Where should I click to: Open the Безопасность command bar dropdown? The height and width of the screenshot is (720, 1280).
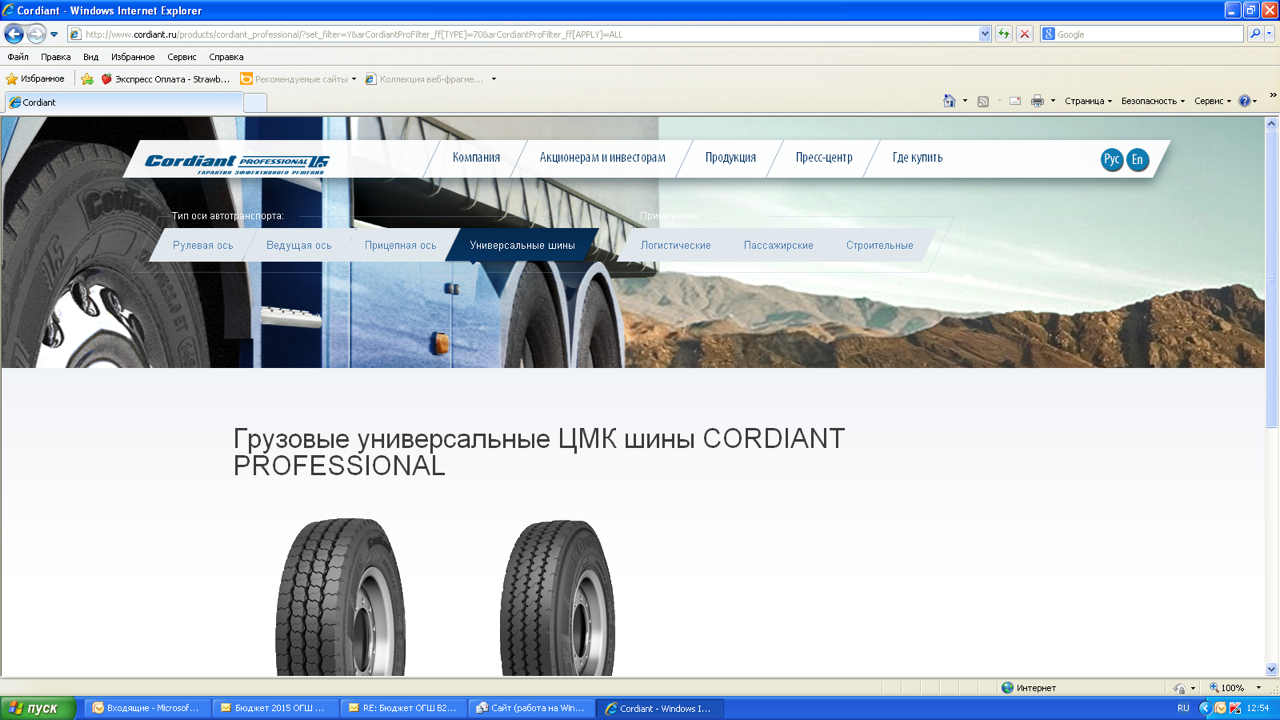tap(1153, 101)
